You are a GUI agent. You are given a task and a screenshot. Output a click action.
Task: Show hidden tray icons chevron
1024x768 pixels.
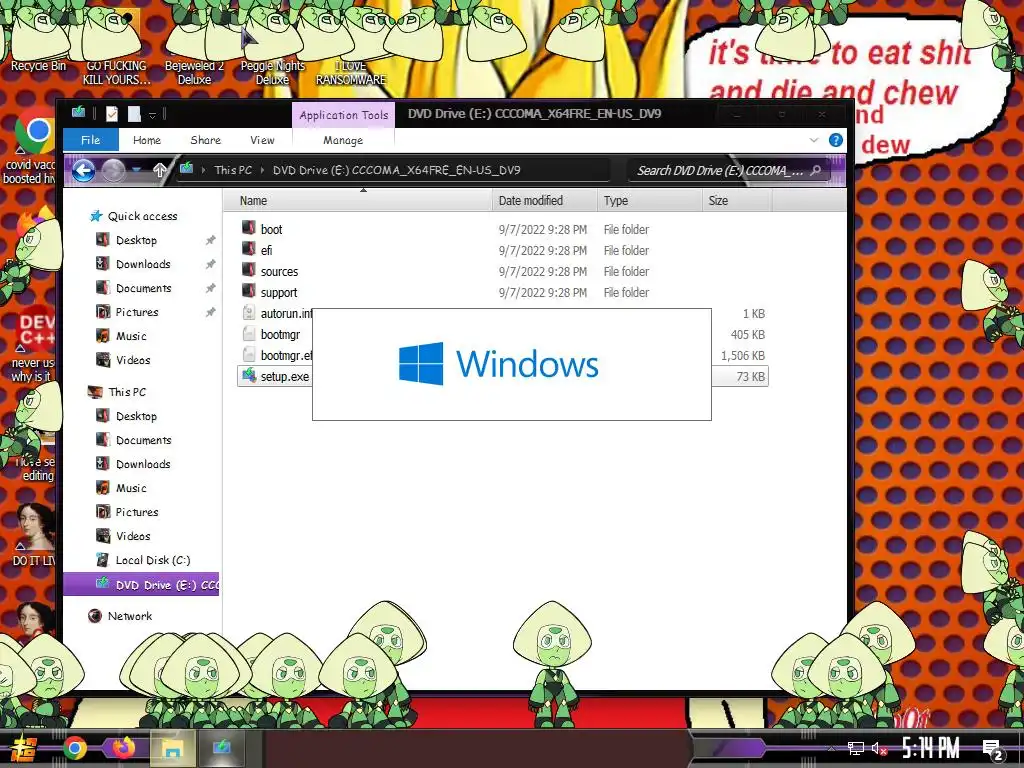831,748
